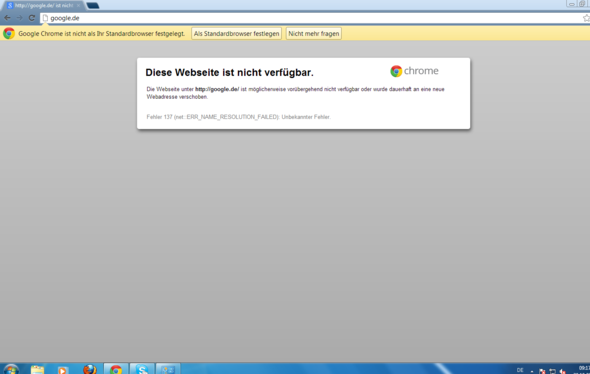The width and height of the screenshot is (590, 374).
Task: Click the Chrome logo in the yellow infobar
Action: pyautogui.click(x=9, y=33)
